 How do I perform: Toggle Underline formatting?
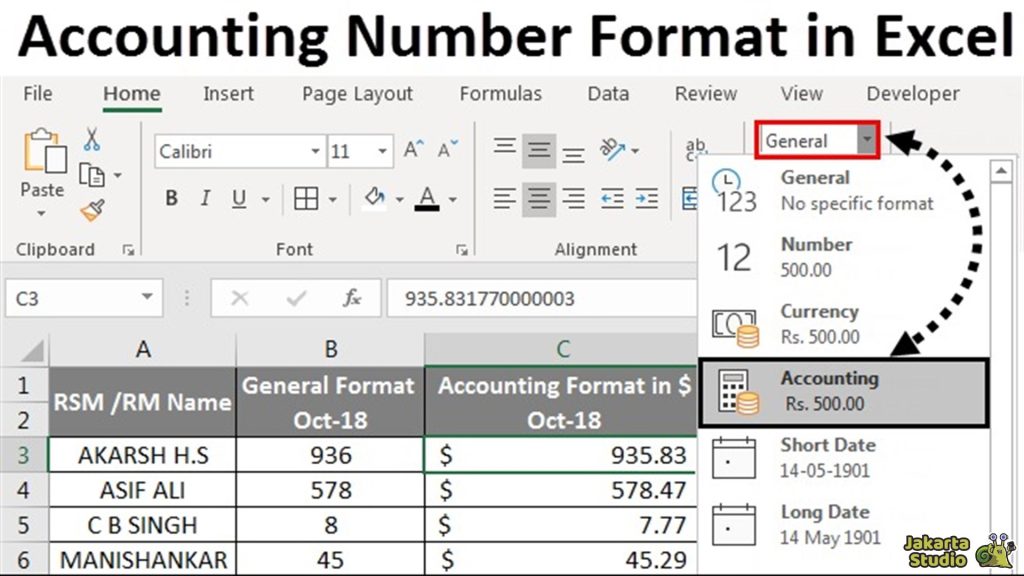tap(239, 199)
